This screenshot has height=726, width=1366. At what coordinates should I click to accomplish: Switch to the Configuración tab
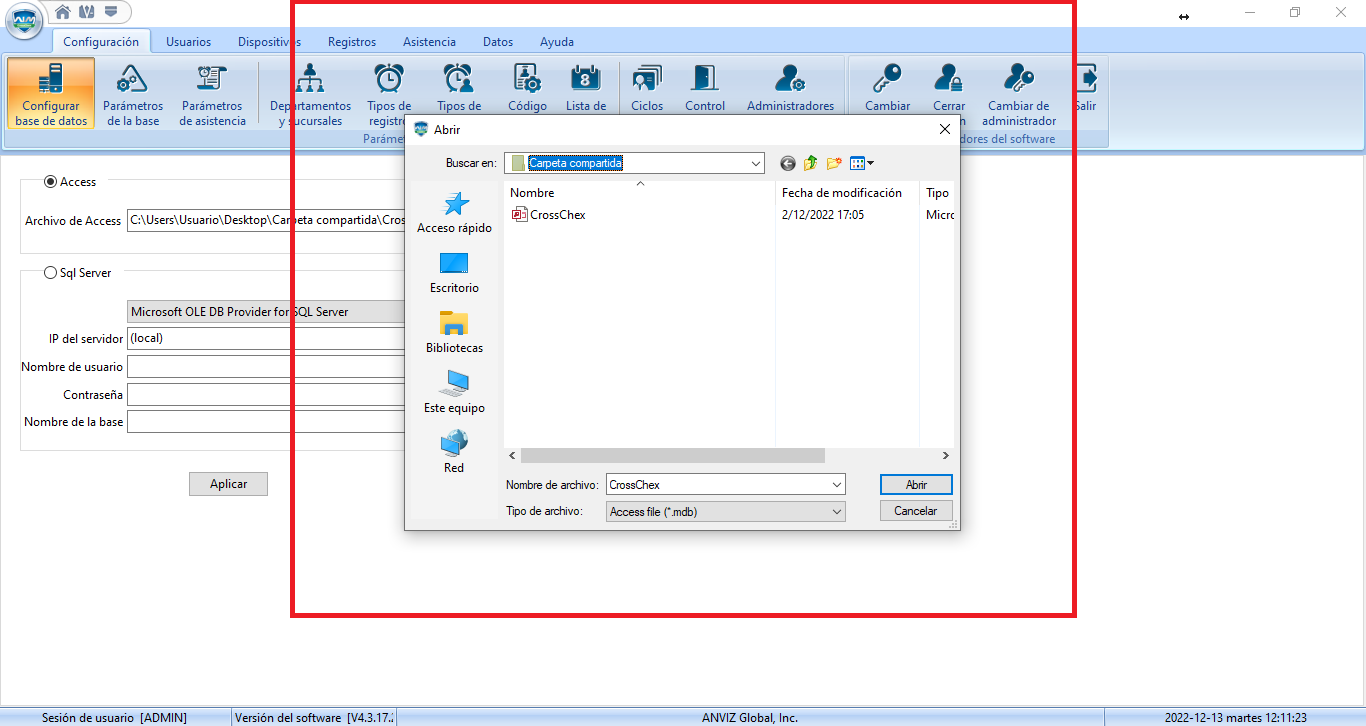pos(101,42)
